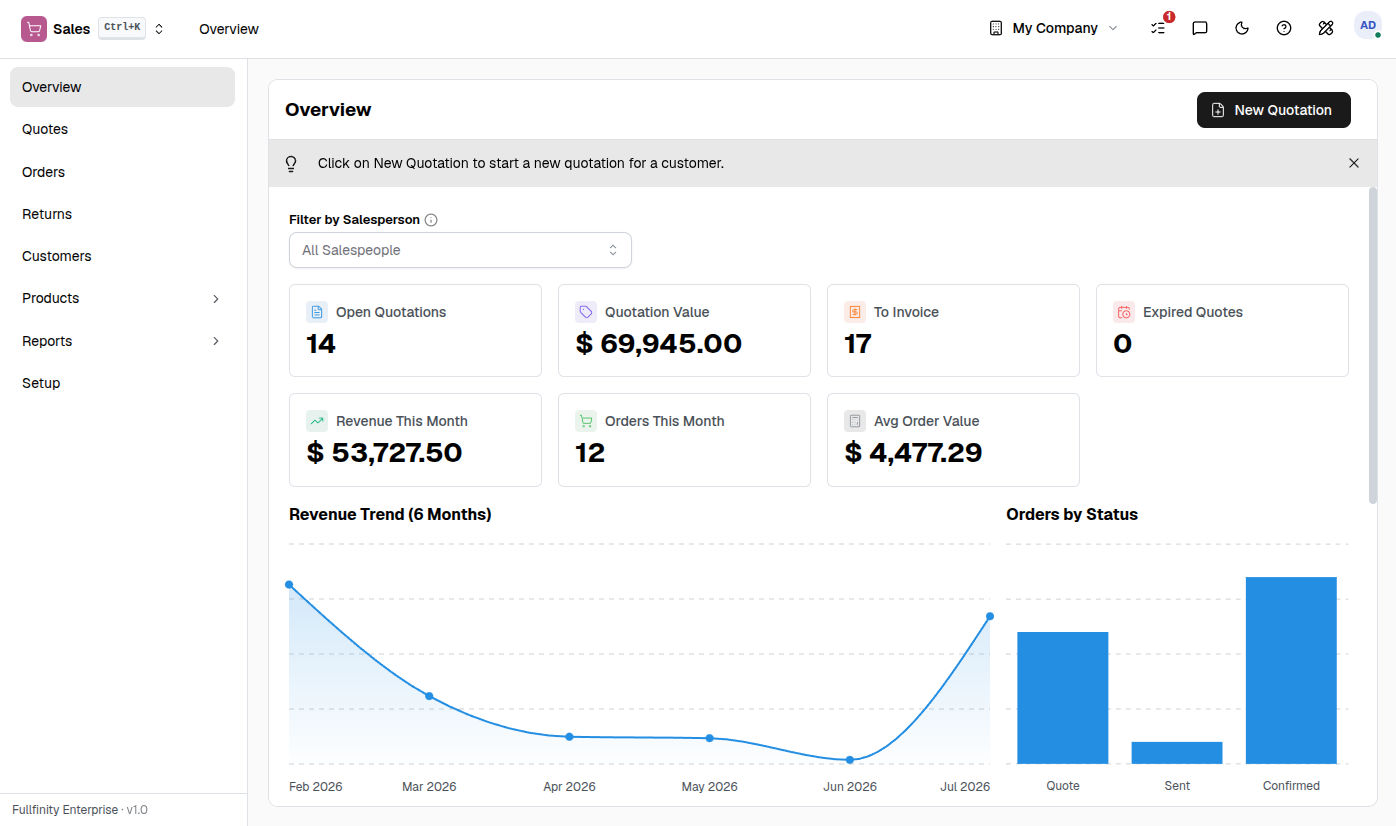Open the To Invoice card showing 17
This screenshot has height=826, width=1396.
pos(953,330)
